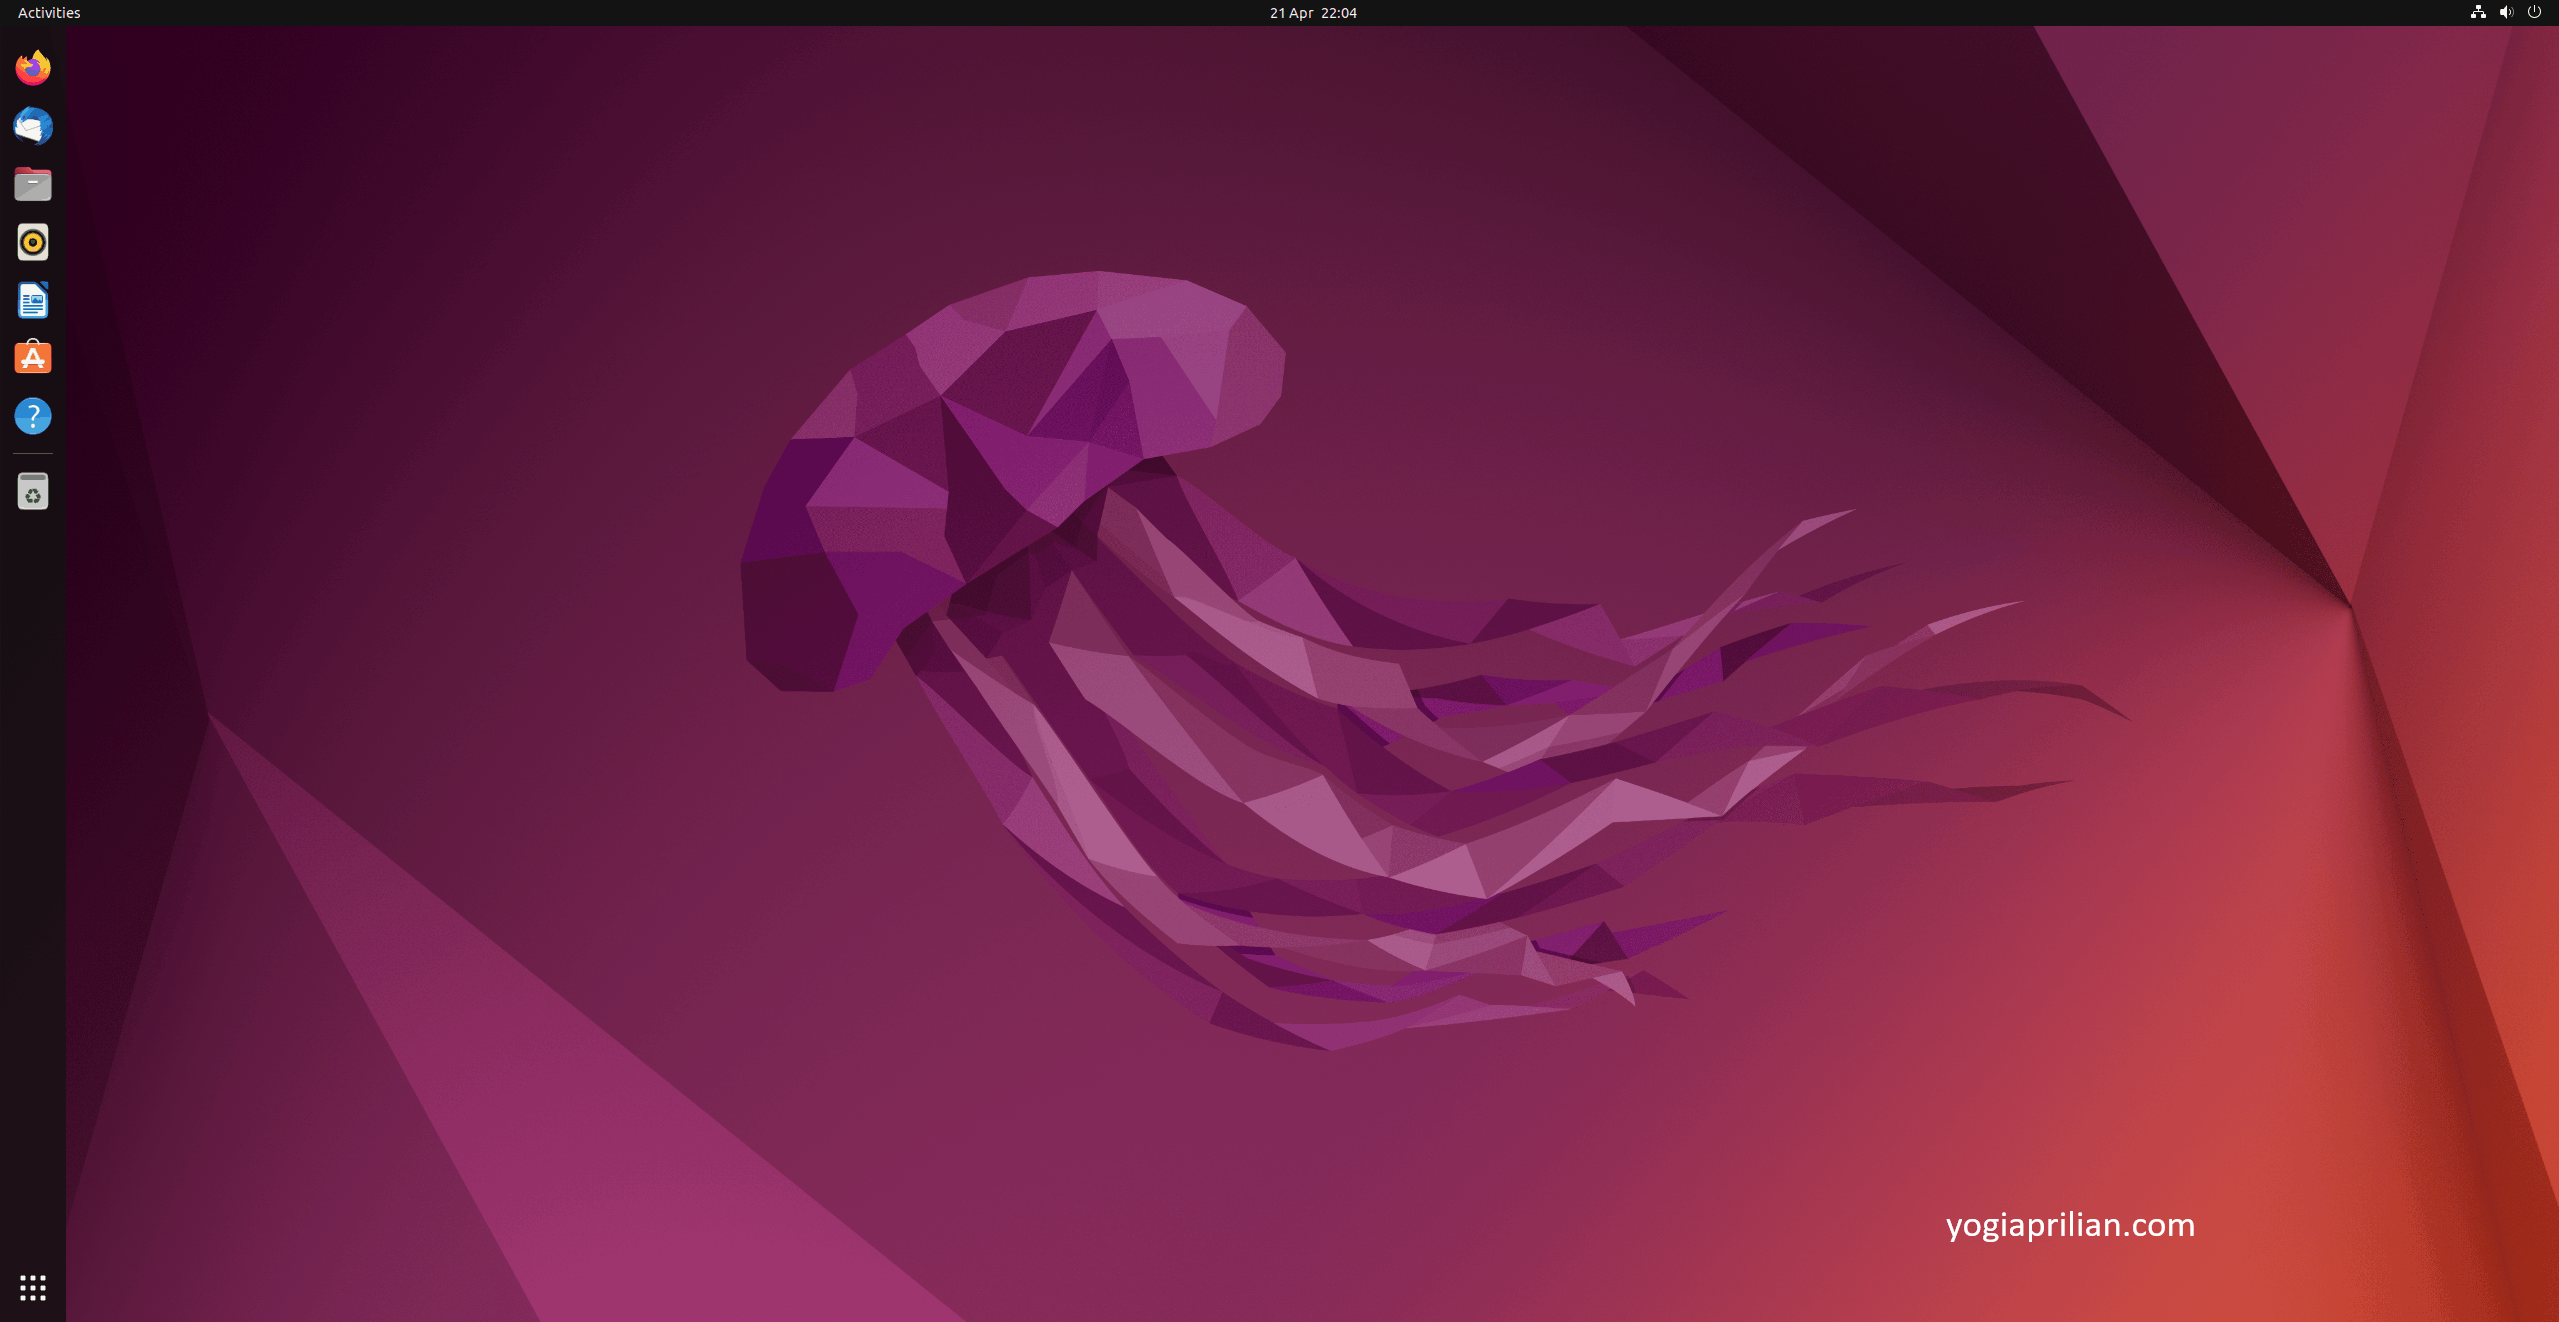Image resolution: width=2559 pixels, height=1322 pixels.
Task: Click the yogiaprilian.com watermark text
Action: coord(2069,1224)
